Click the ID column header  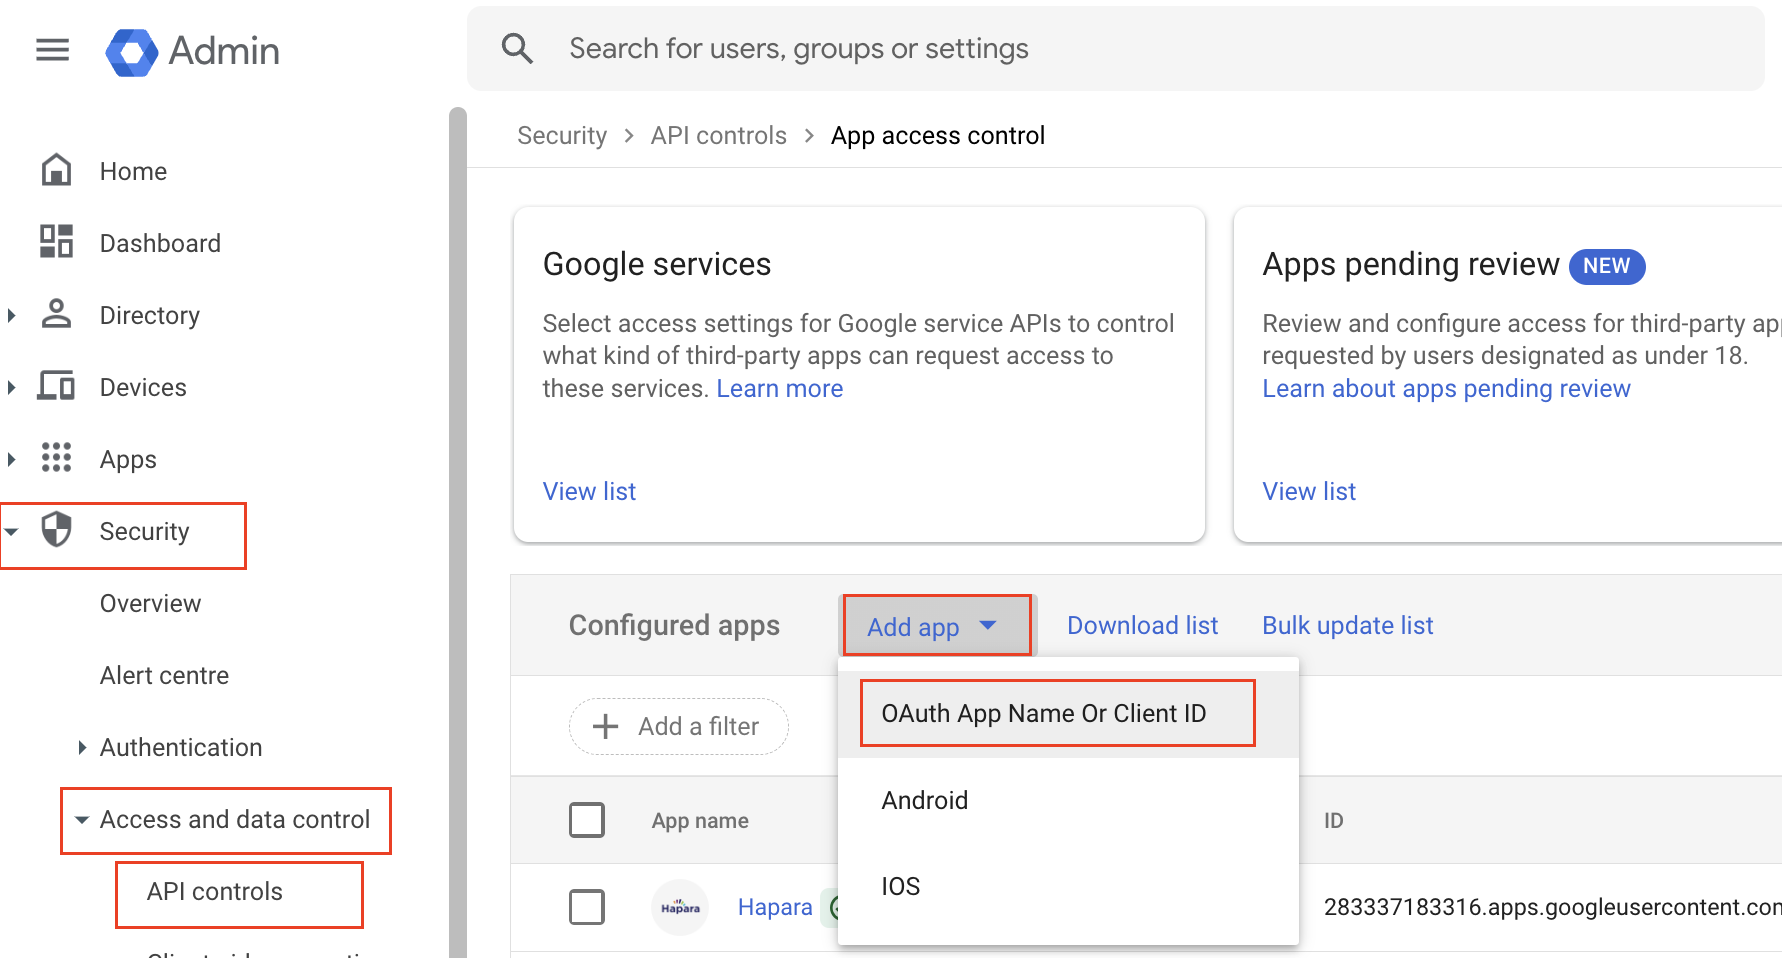click(1333, 820)
